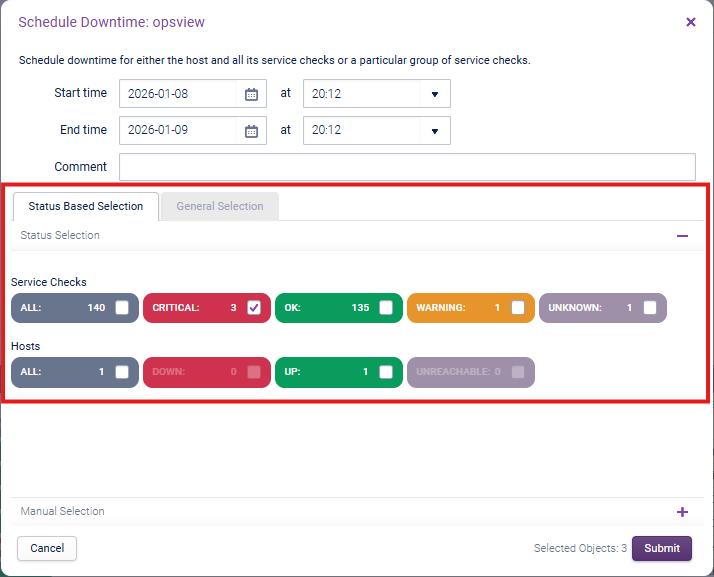
Task: Open the Start time calendar picker
Action: (252, 94)
